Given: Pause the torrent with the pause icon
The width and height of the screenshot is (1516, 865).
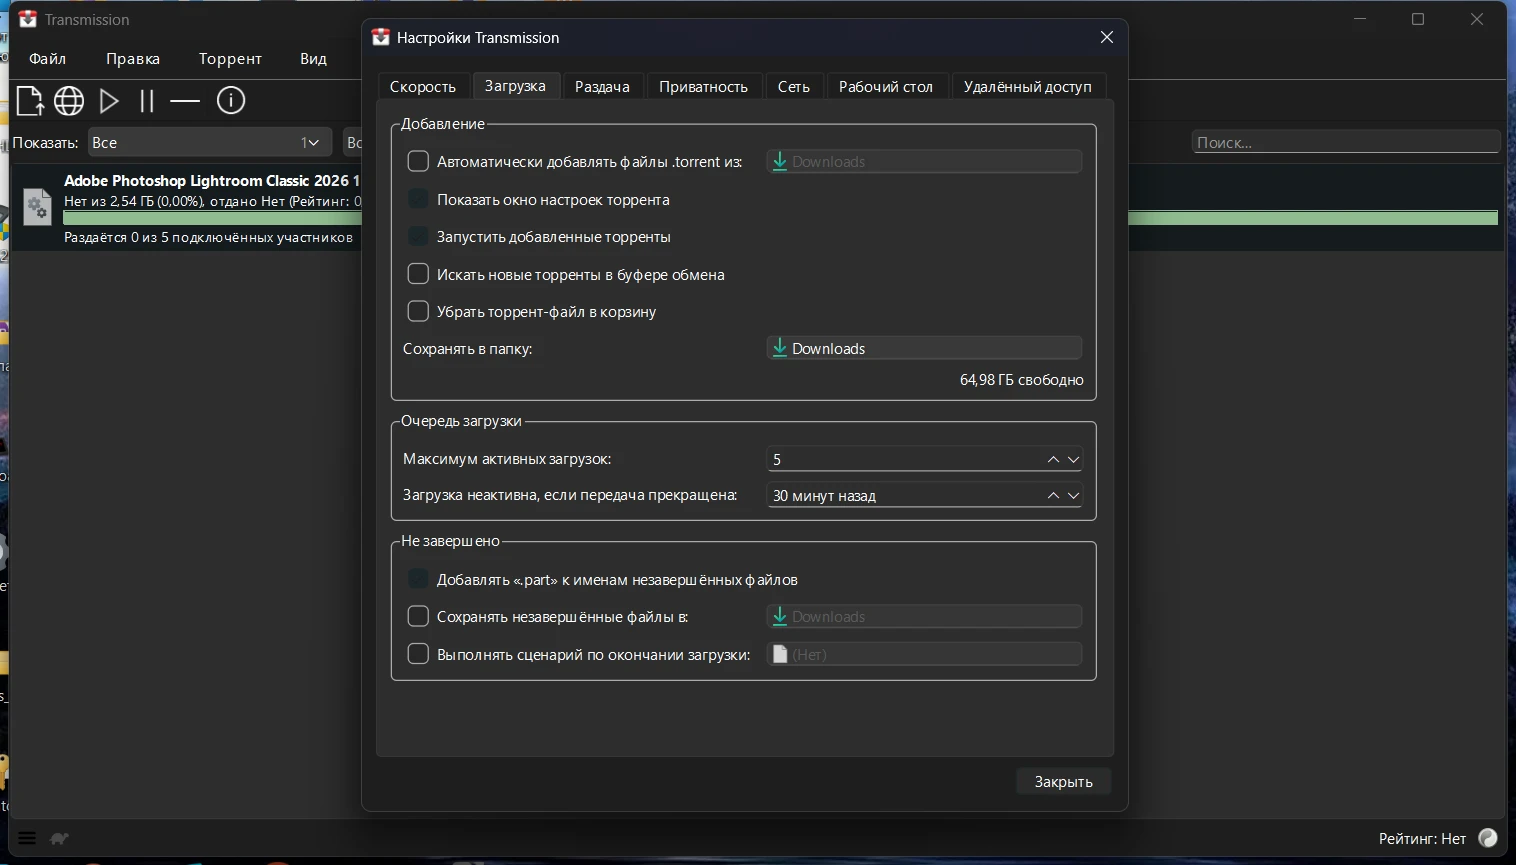Looking at the screenshot, I should coord(147,101).
